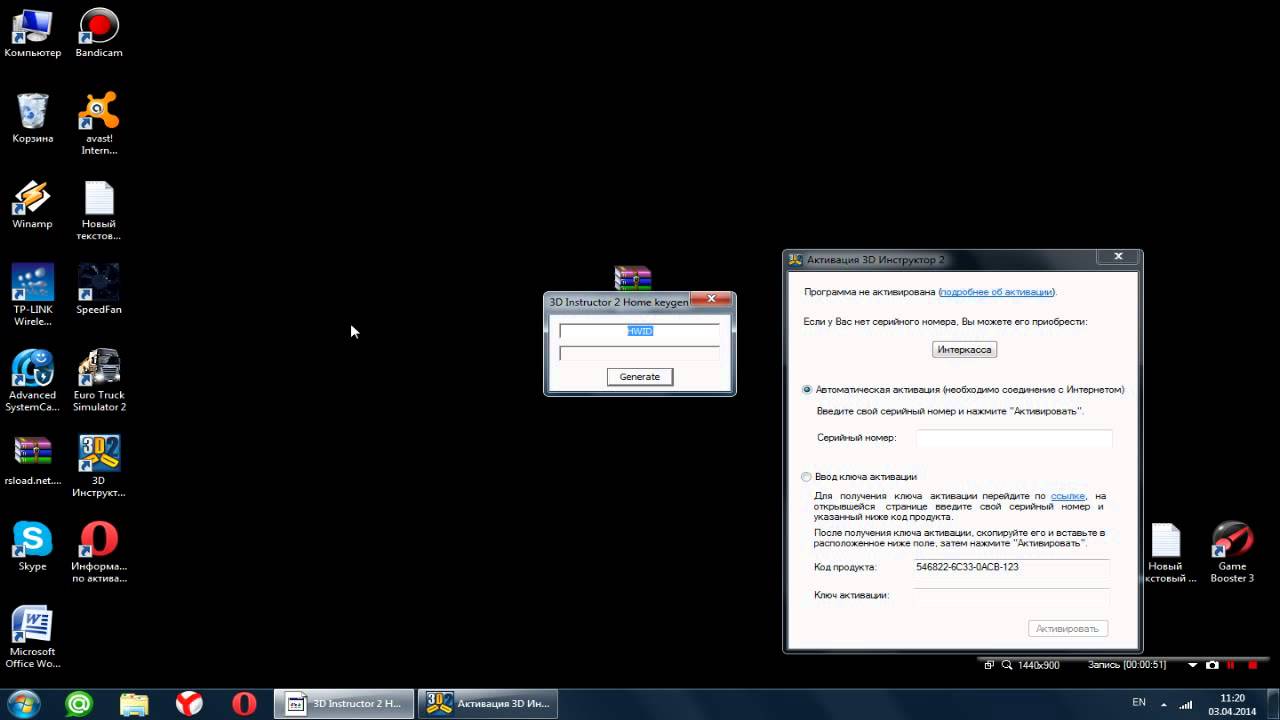The image size is (1280, 720).
Task: Open the Mail.Ru Agent taskbar icon
Action: click(78, 703)
